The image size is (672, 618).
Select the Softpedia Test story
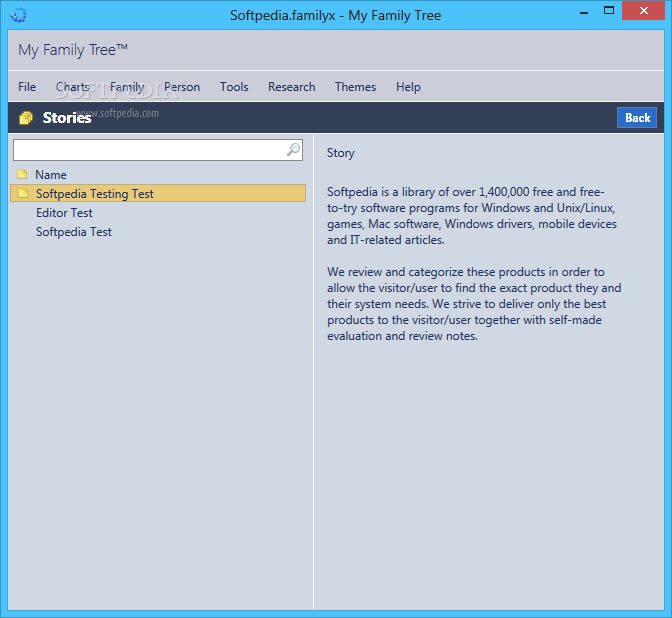pyautogui.click(x=74, y=232)
